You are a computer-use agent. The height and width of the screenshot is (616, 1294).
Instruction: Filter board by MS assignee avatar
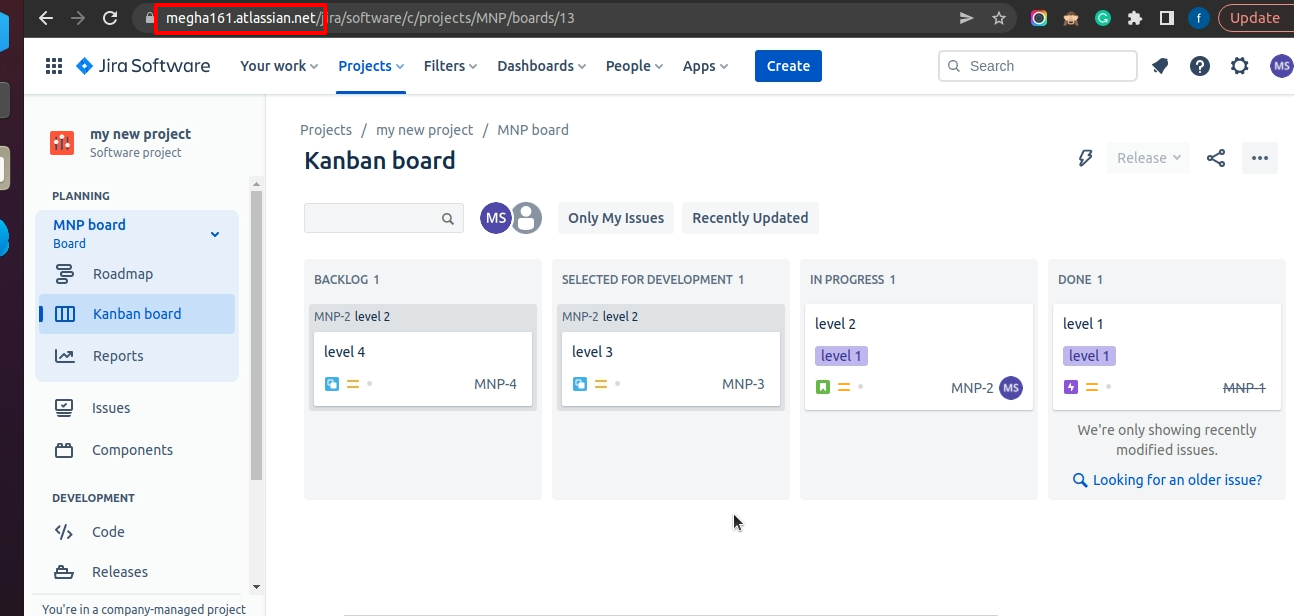(496, 218)
